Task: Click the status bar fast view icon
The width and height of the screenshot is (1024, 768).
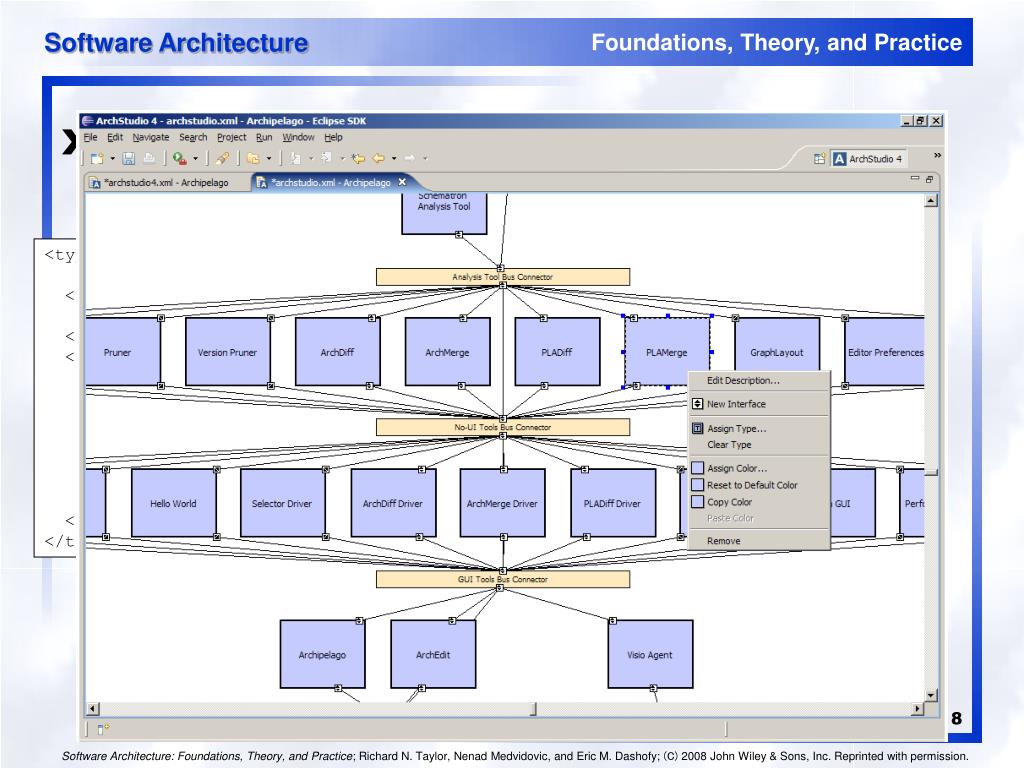Action: point(103,728)
